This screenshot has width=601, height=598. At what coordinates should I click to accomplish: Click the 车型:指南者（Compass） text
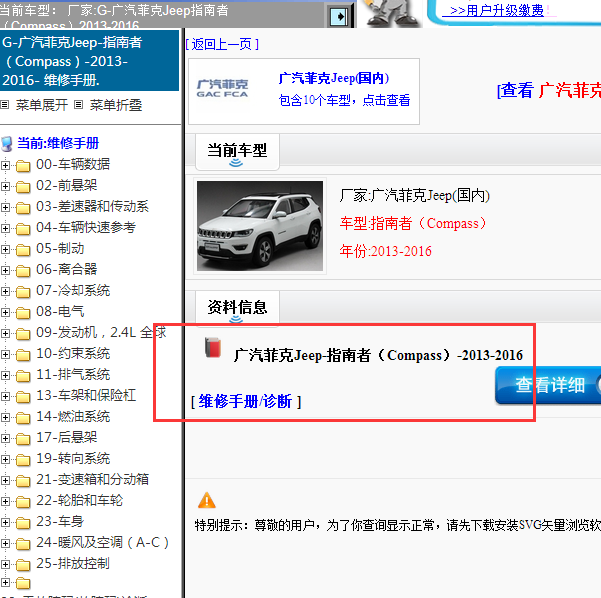[413, 223]
